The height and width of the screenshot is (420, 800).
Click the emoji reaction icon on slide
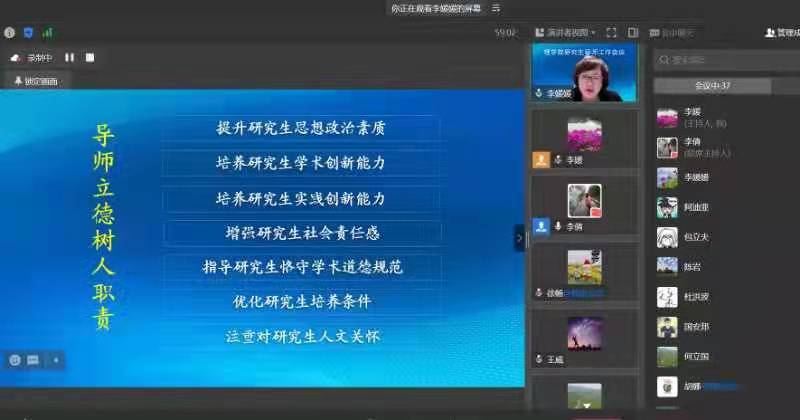[15, 359]
